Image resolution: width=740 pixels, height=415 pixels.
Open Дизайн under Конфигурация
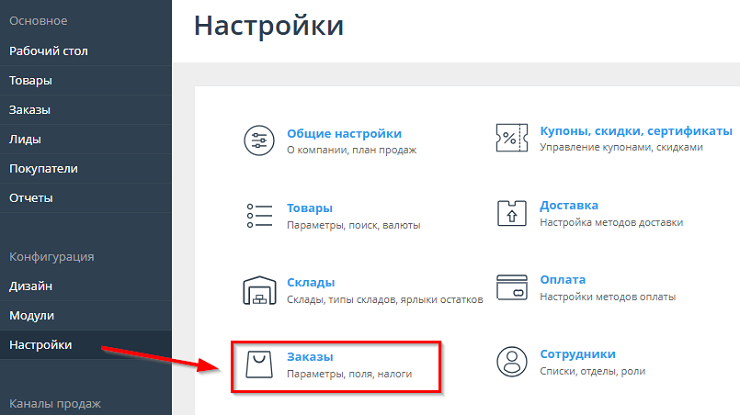pyautogui.click(x=30, y=286)
